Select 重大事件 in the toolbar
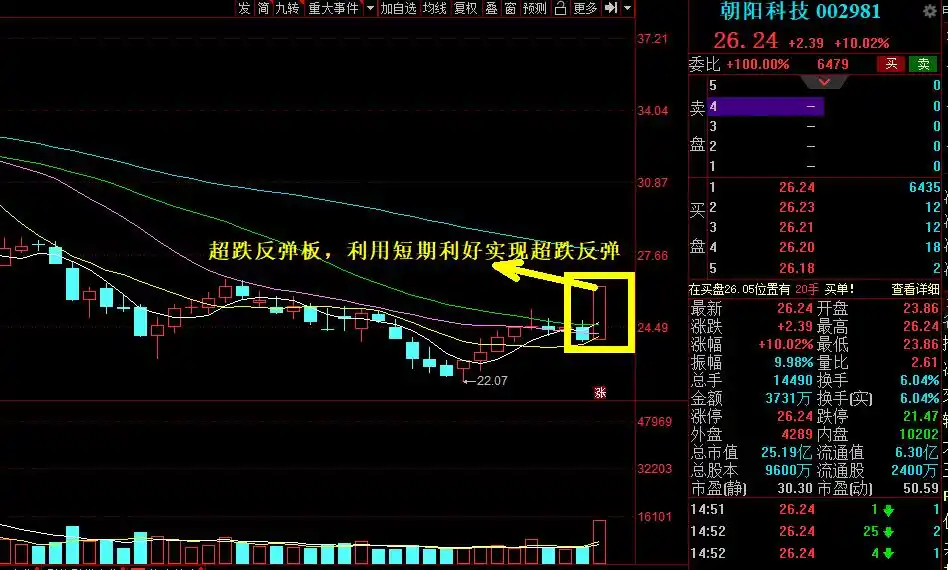Image resolution: width=948 pixels, height=570 pixels. pos(333,8)
